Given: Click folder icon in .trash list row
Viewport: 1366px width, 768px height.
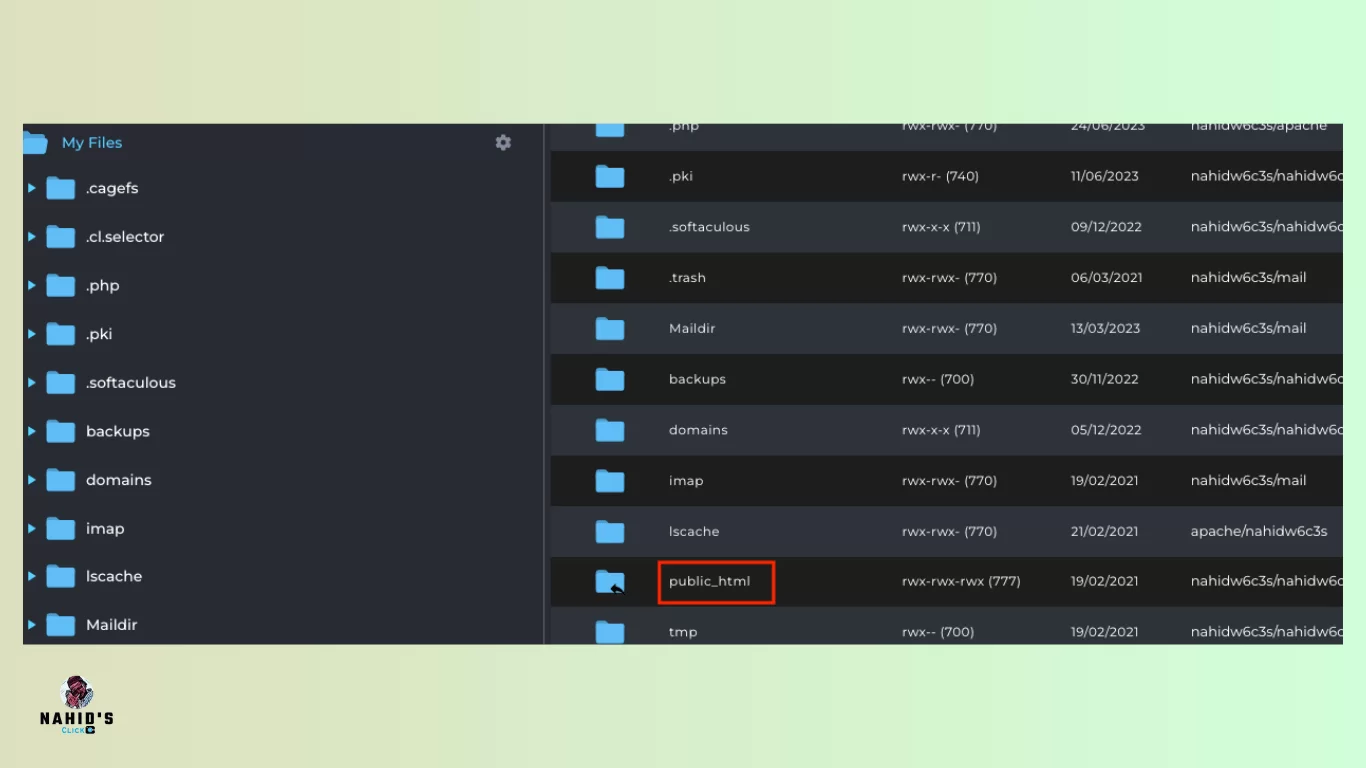Looking at the screenshot, I should pyautogui.click(x=610, y=278).
